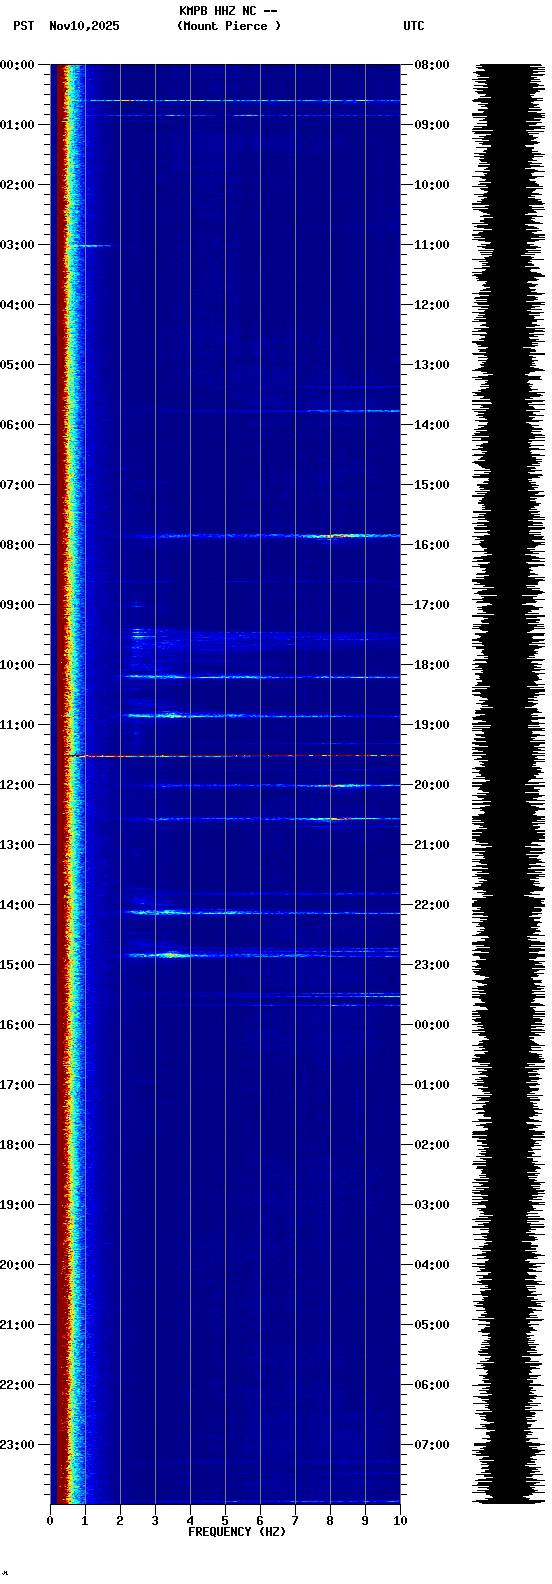This screenshot has height=1584, width=552.
Task: Click PST axis label 20:00
Action: tap(18, 1265)
